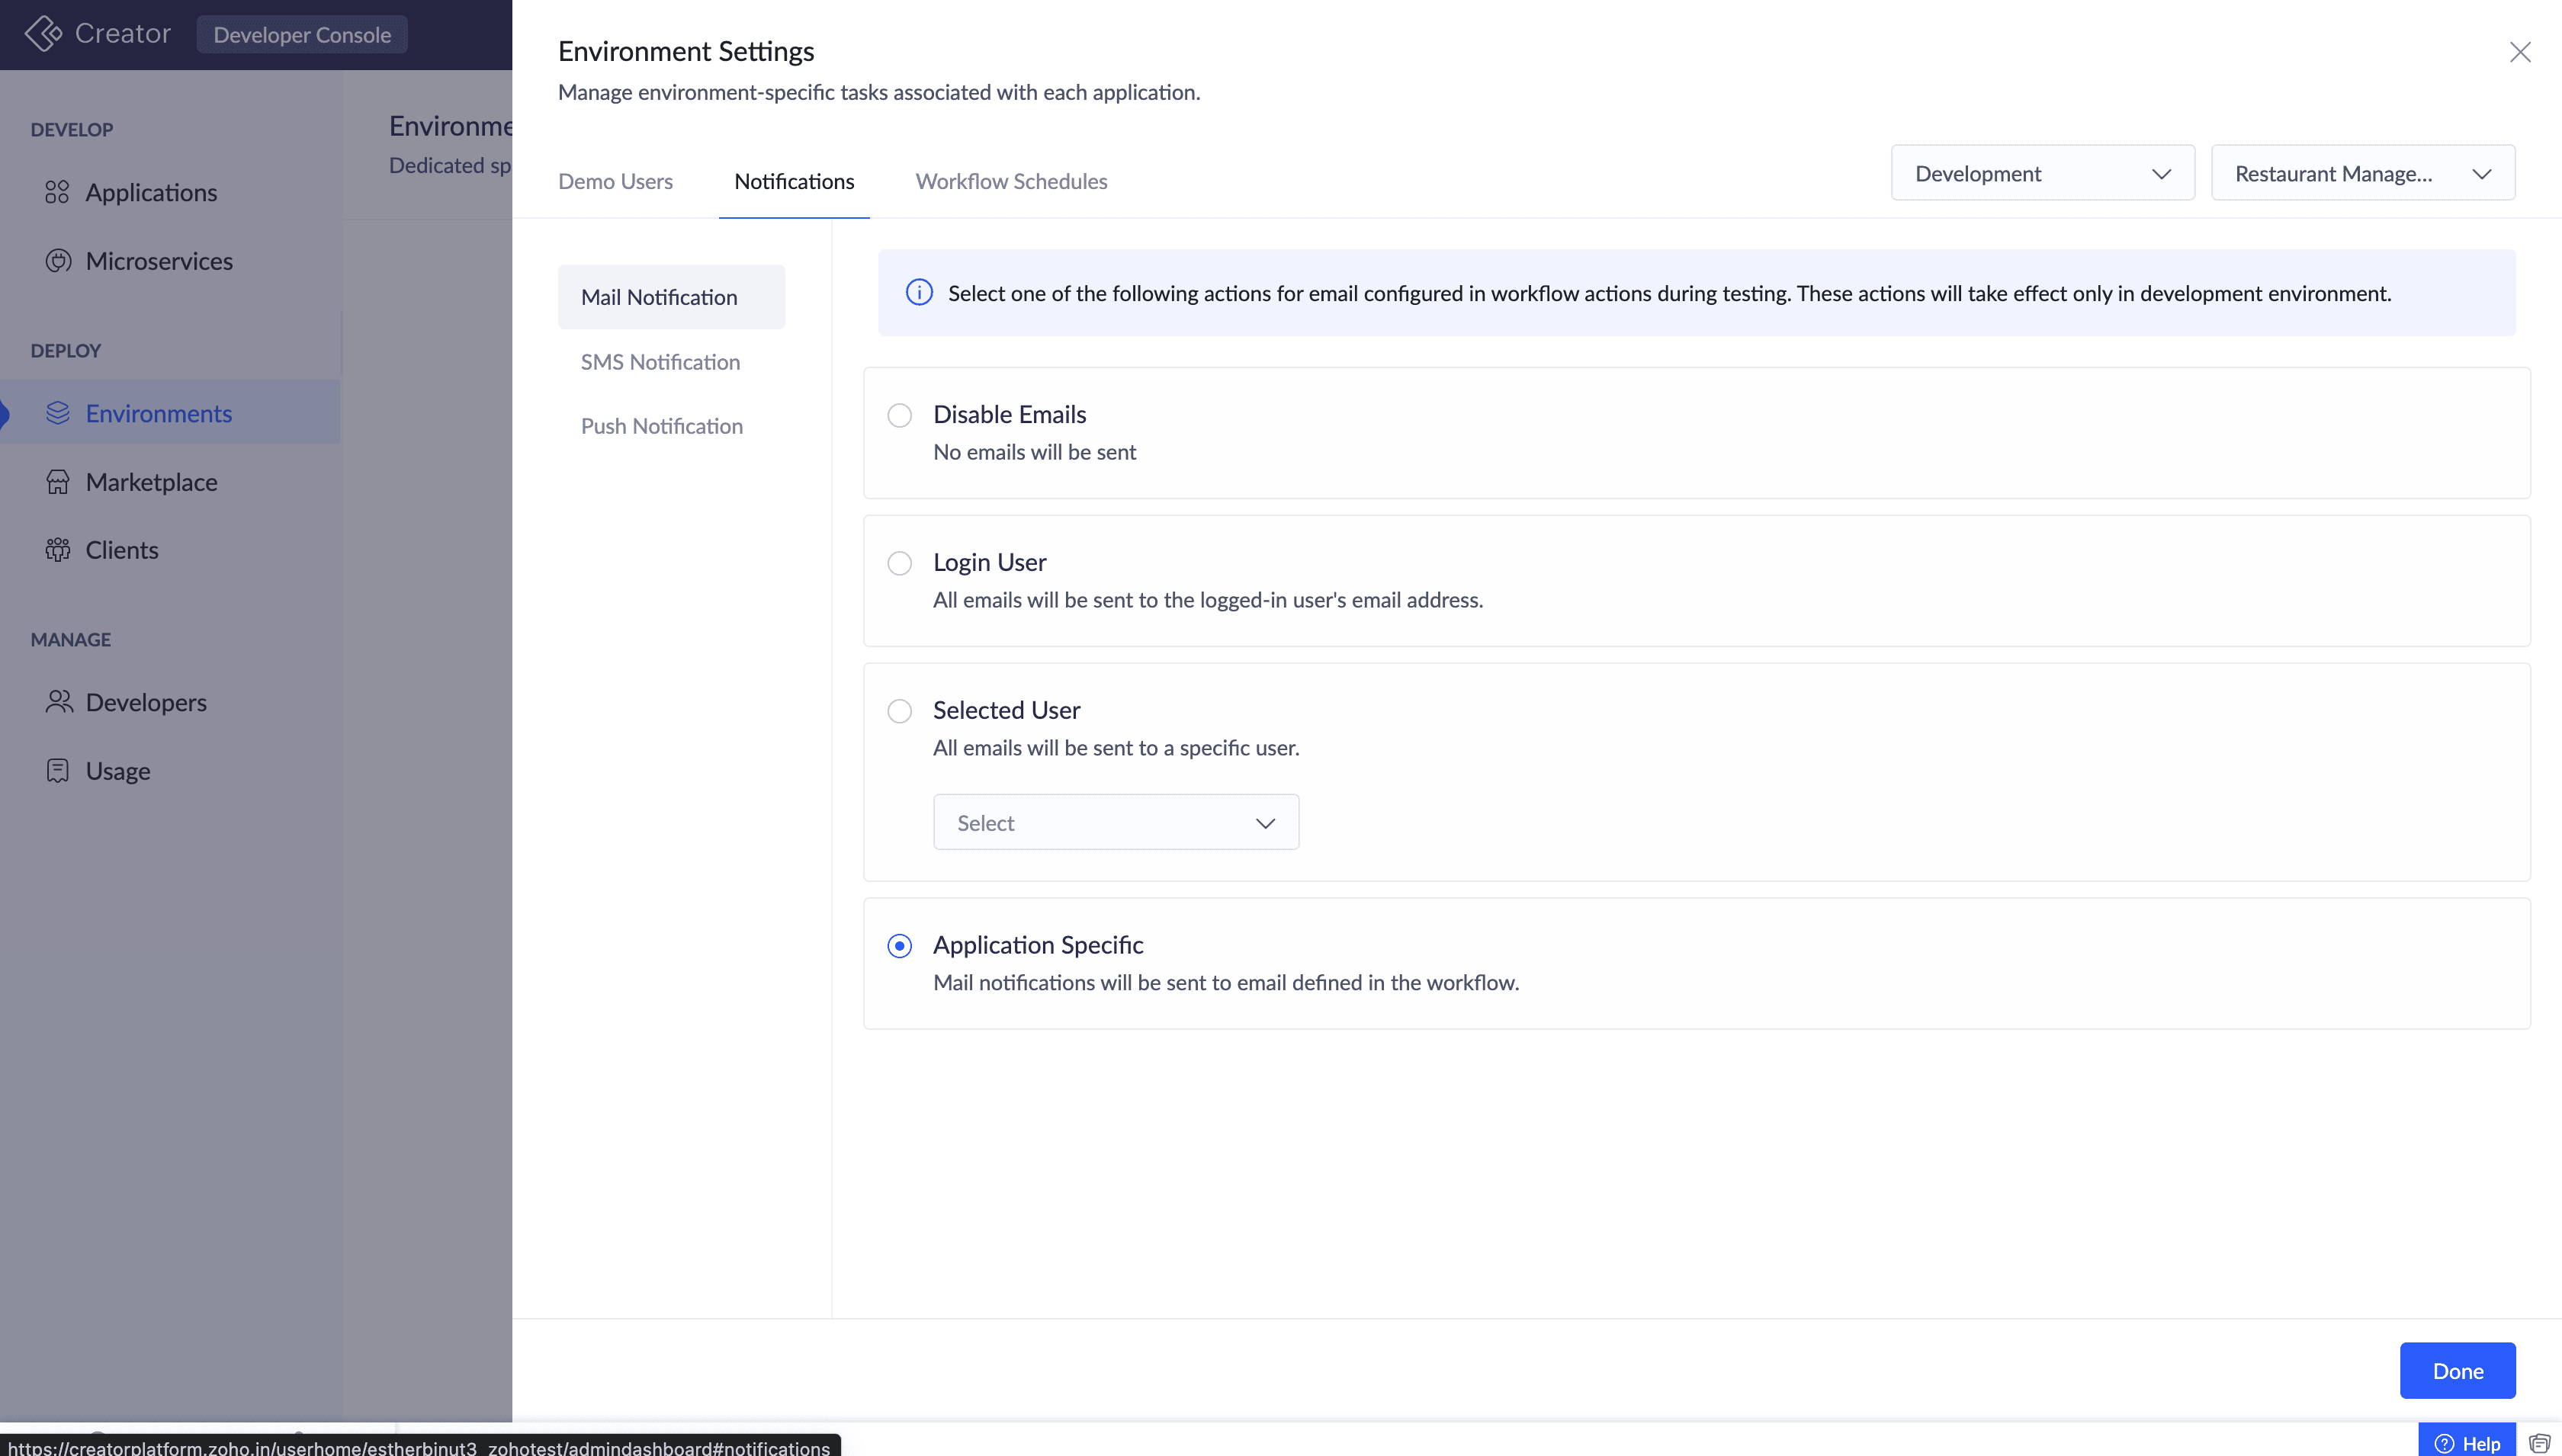The width and height of the screenshot is (2562, 1456).
Task: Open the Select user dropdown
Action: 1115,823
